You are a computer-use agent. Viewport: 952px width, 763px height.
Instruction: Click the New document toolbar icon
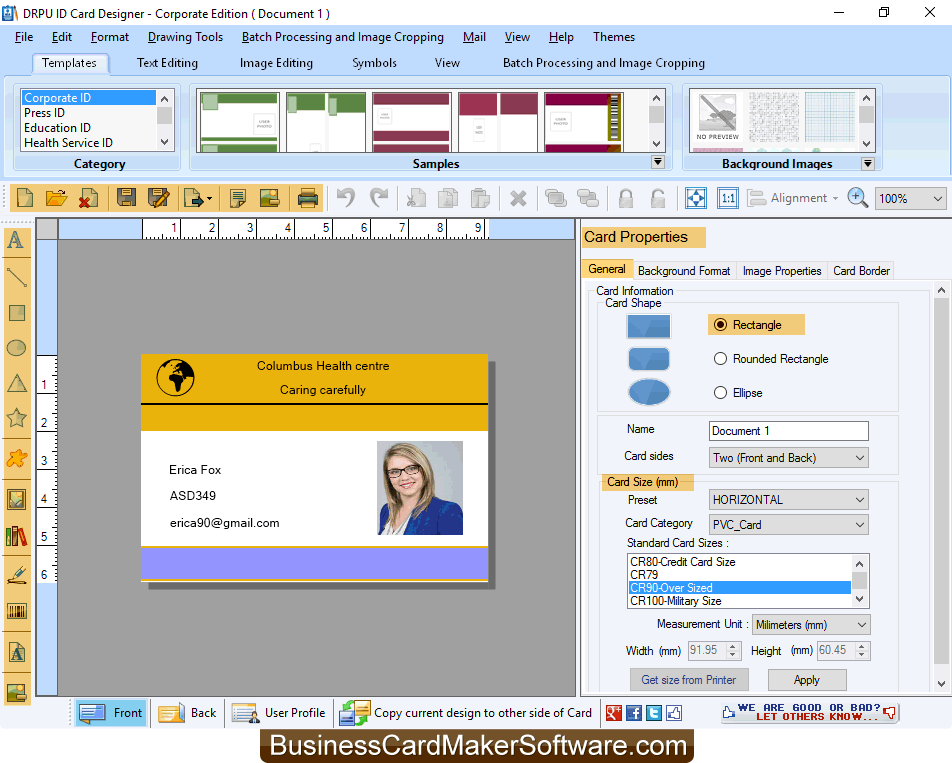(x=25, y=198)
